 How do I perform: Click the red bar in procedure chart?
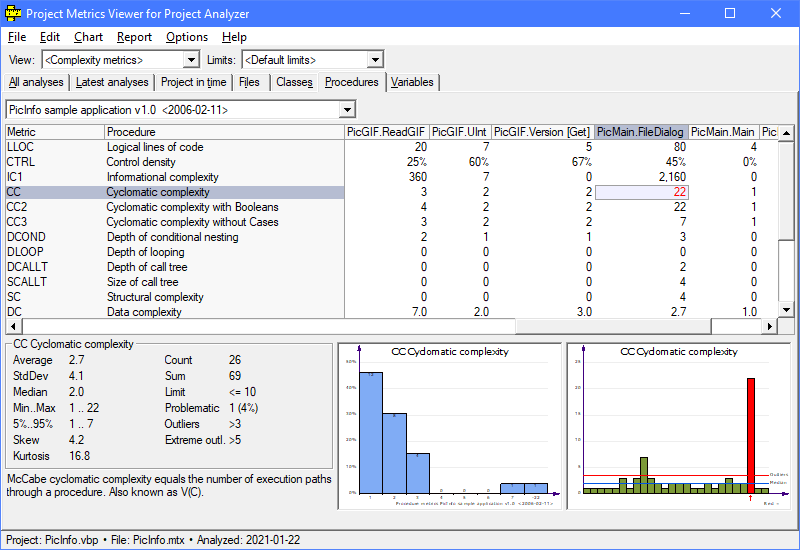[x=750, y=435]
